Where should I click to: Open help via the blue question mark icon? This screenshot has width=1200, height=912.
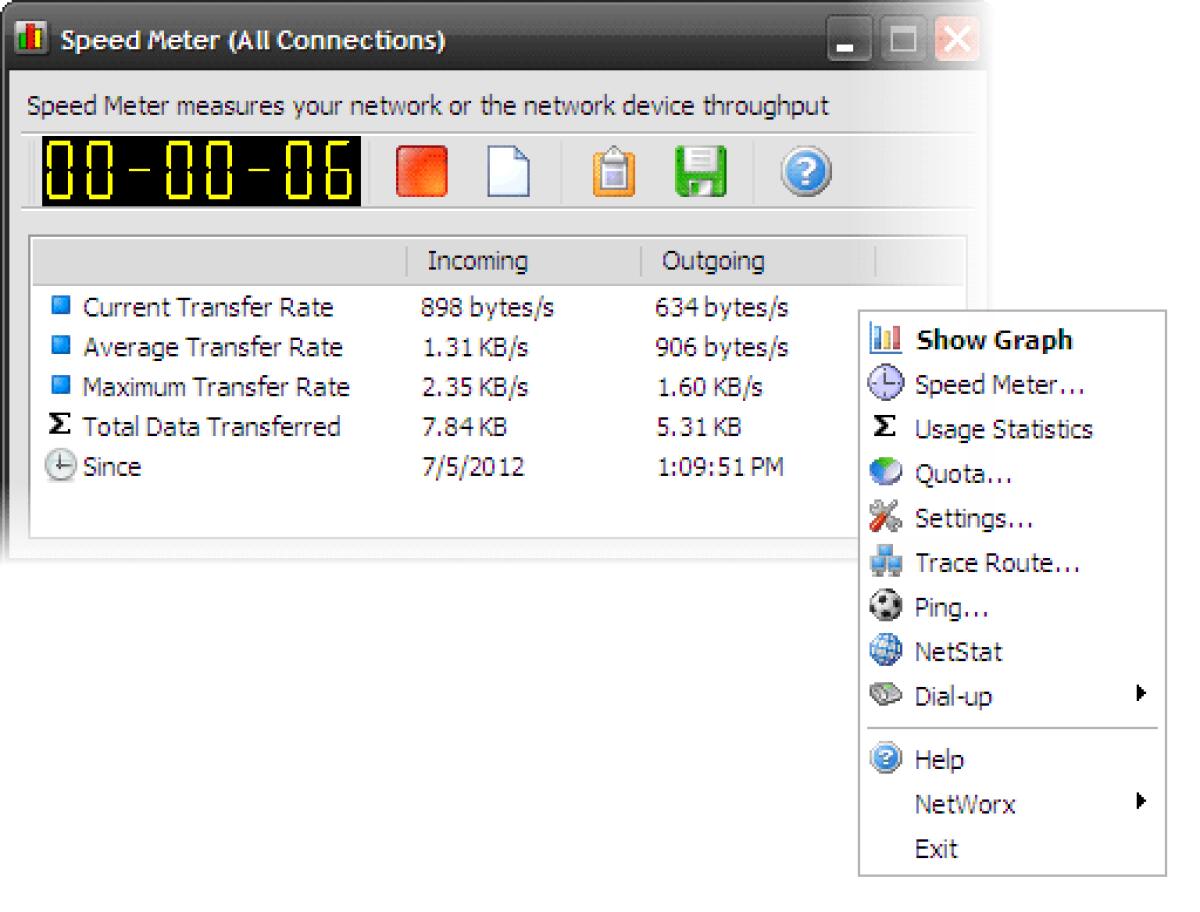tap(805, 171)
